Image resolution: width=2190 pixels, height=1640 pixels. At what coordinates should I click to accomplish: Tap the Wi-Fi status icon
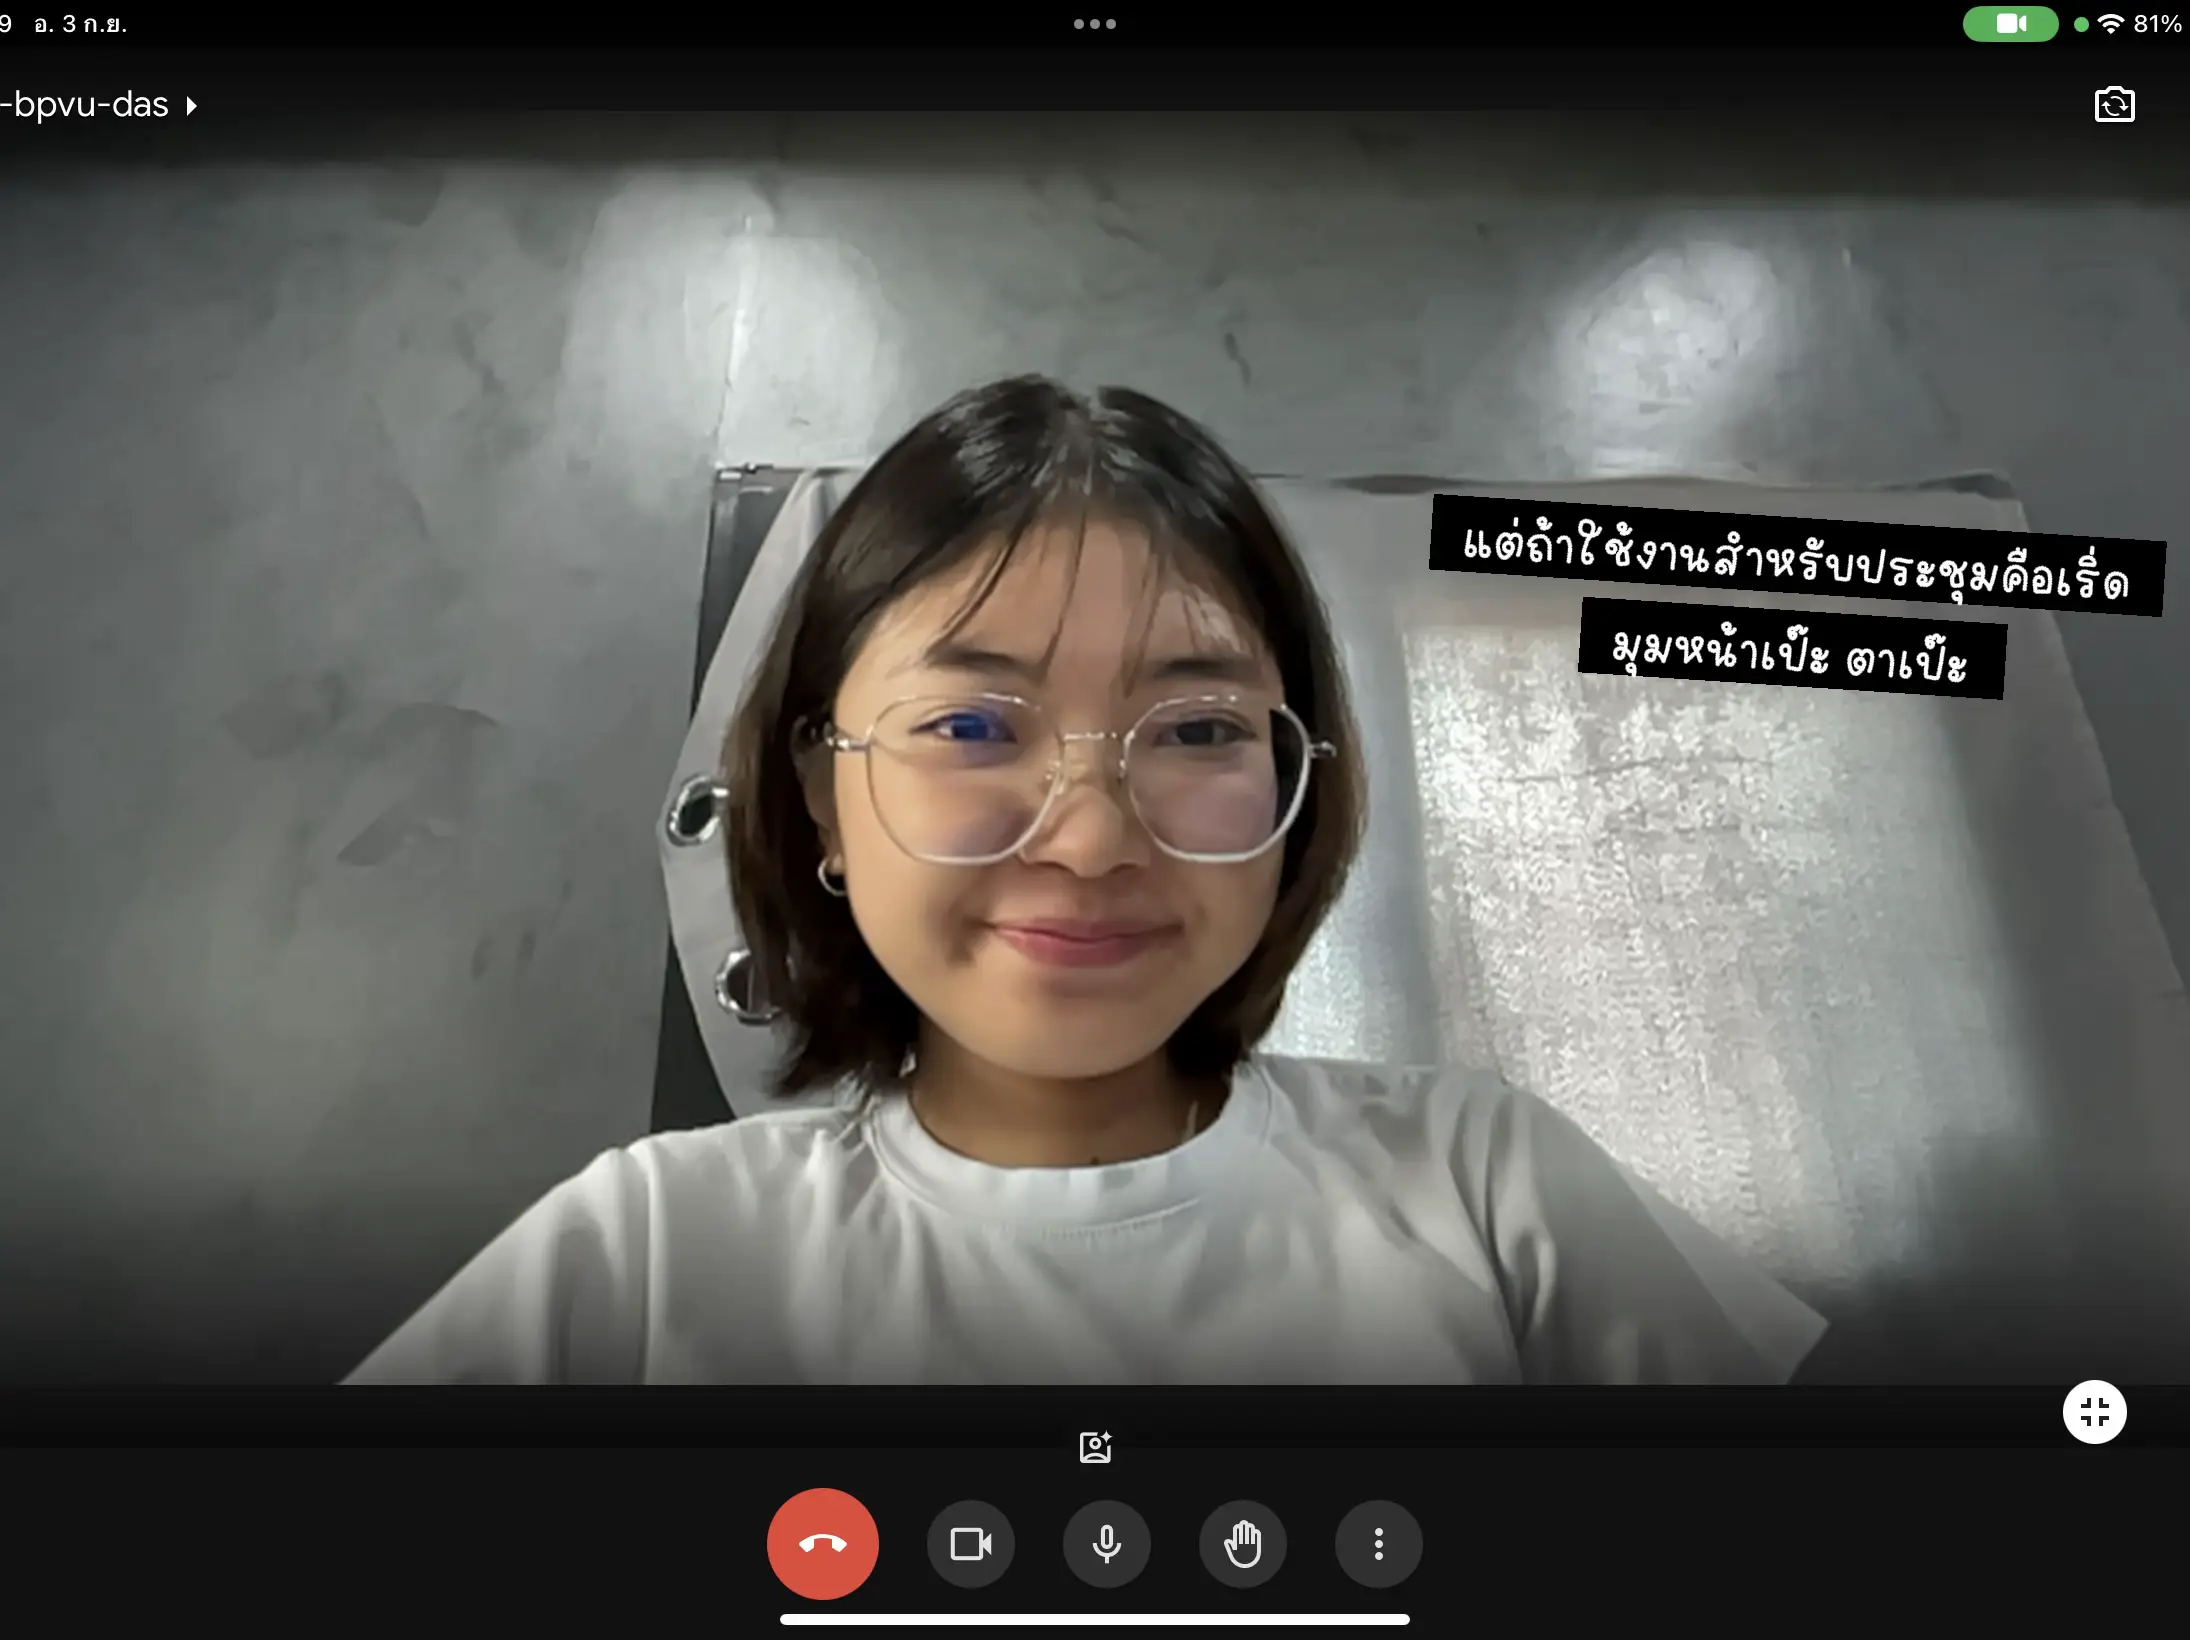pos(2110,24)
